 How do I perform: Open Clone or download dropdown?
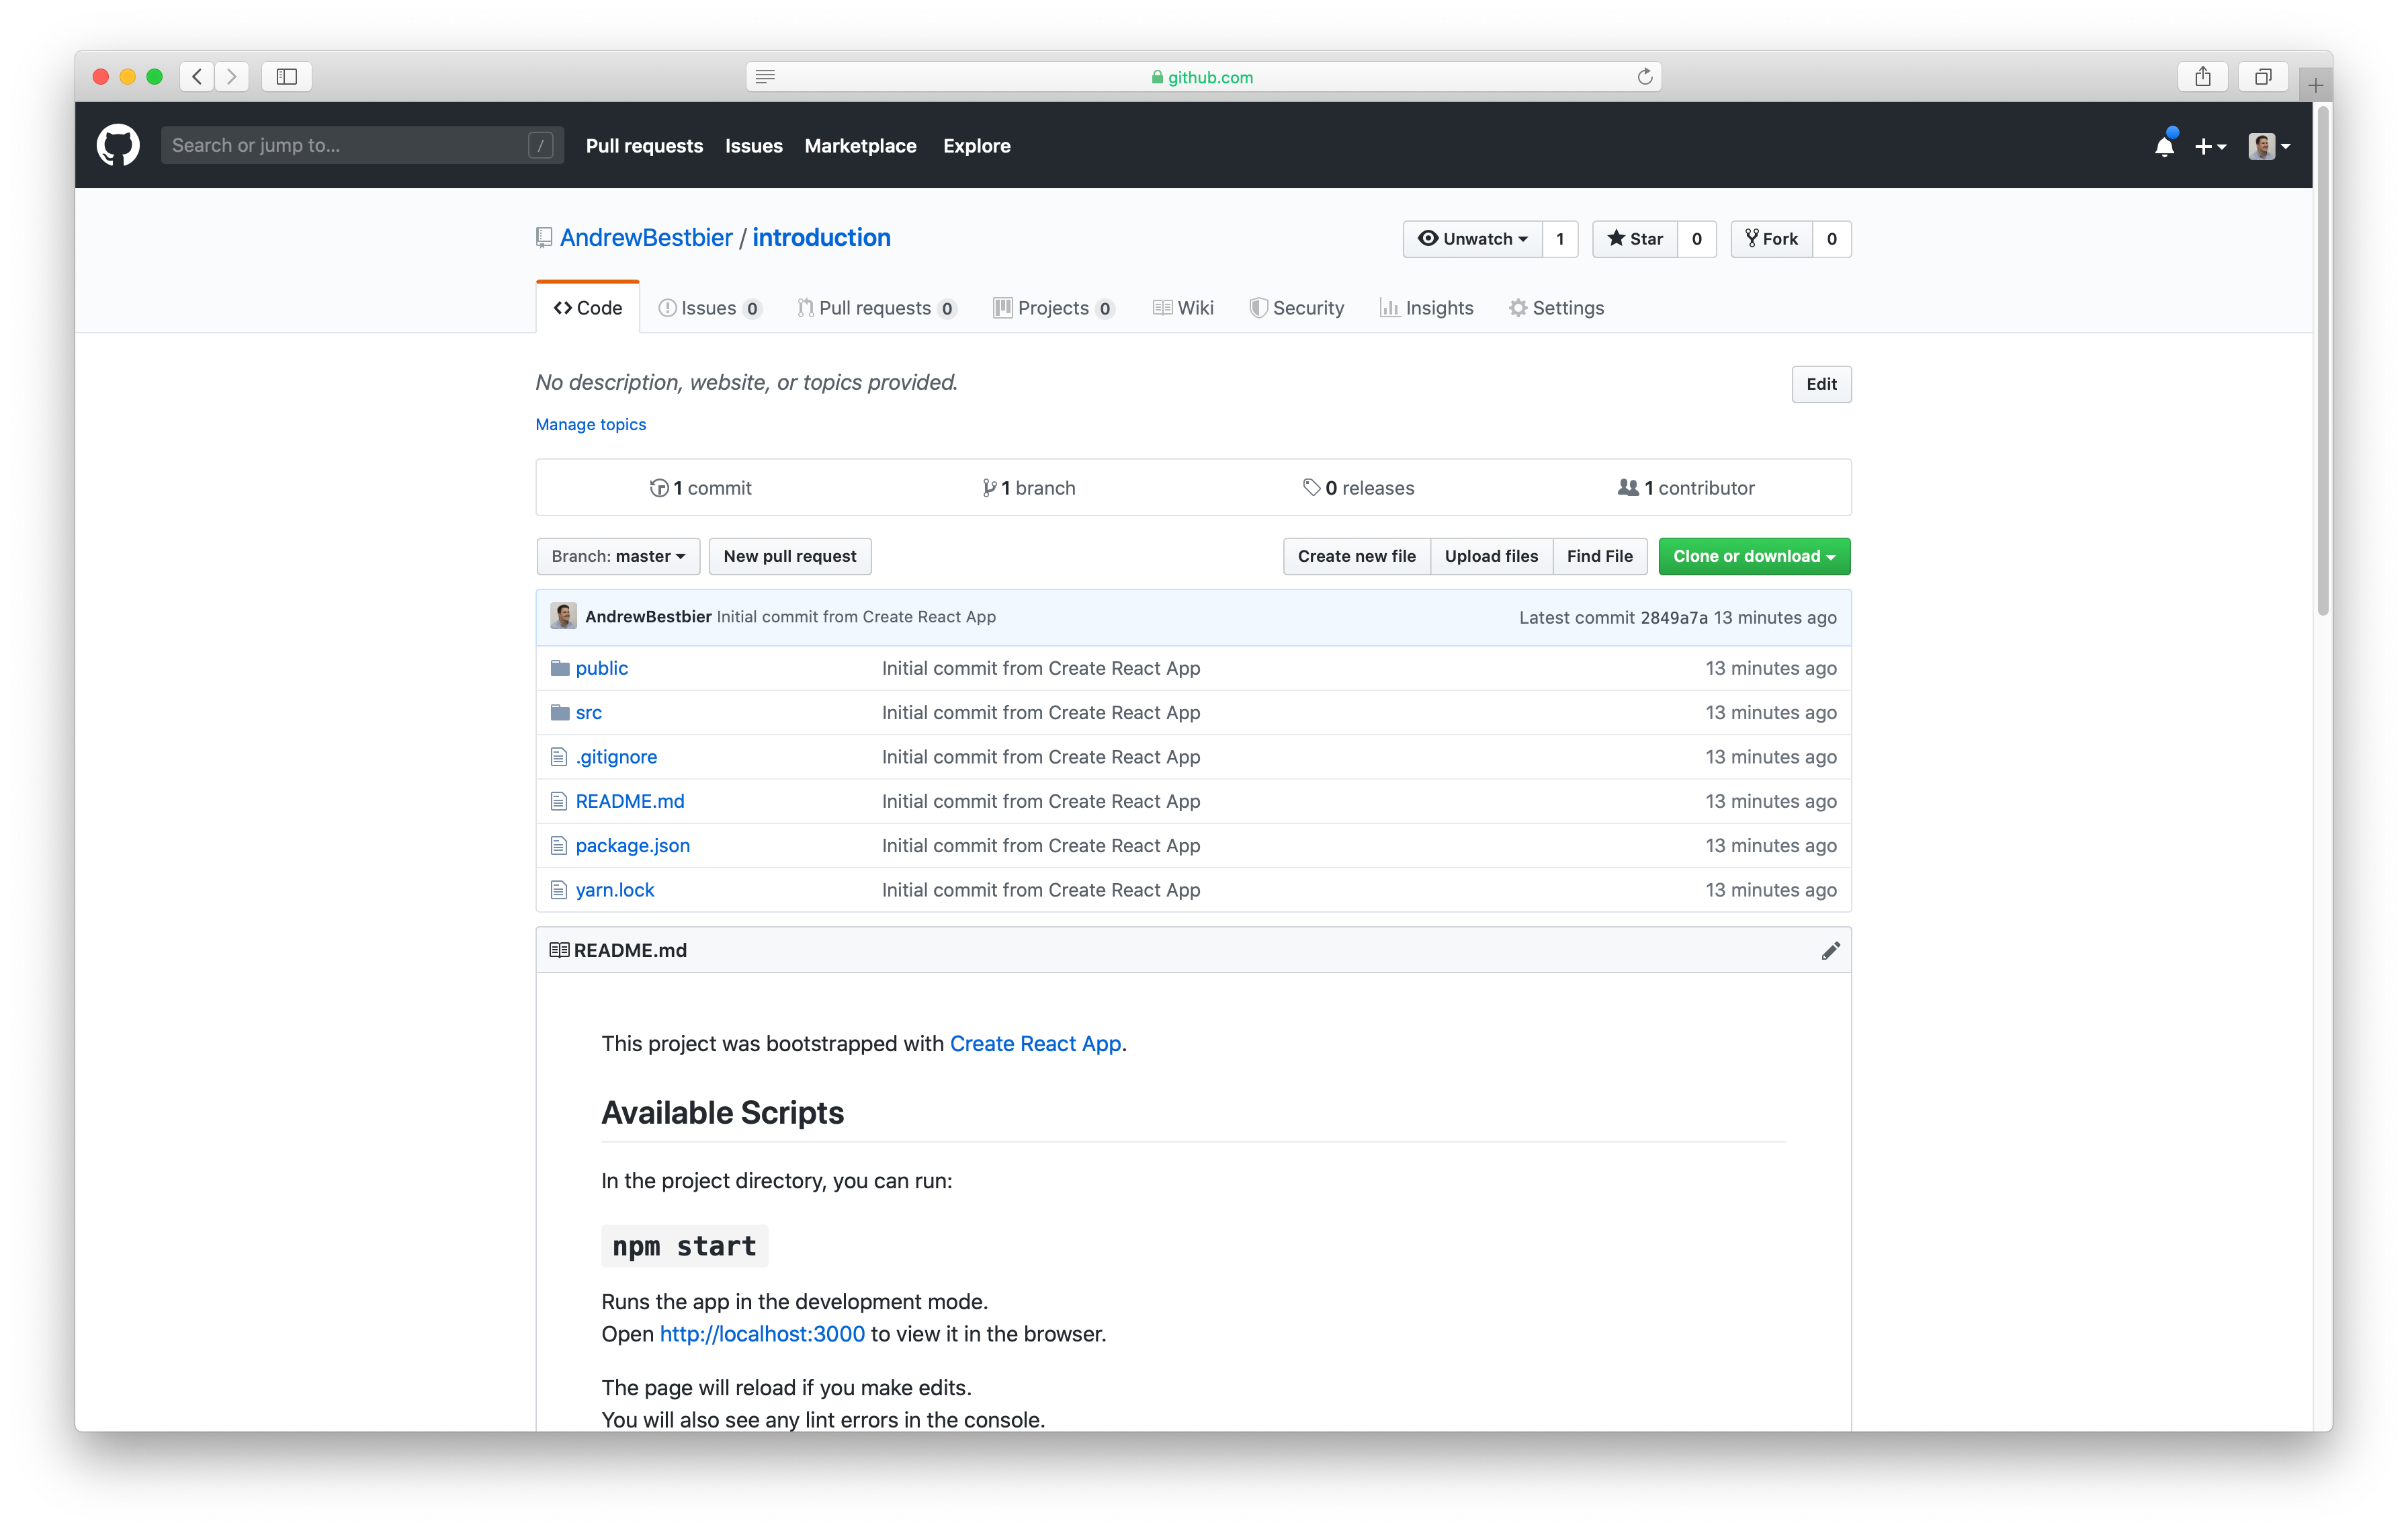(1754, 557)
